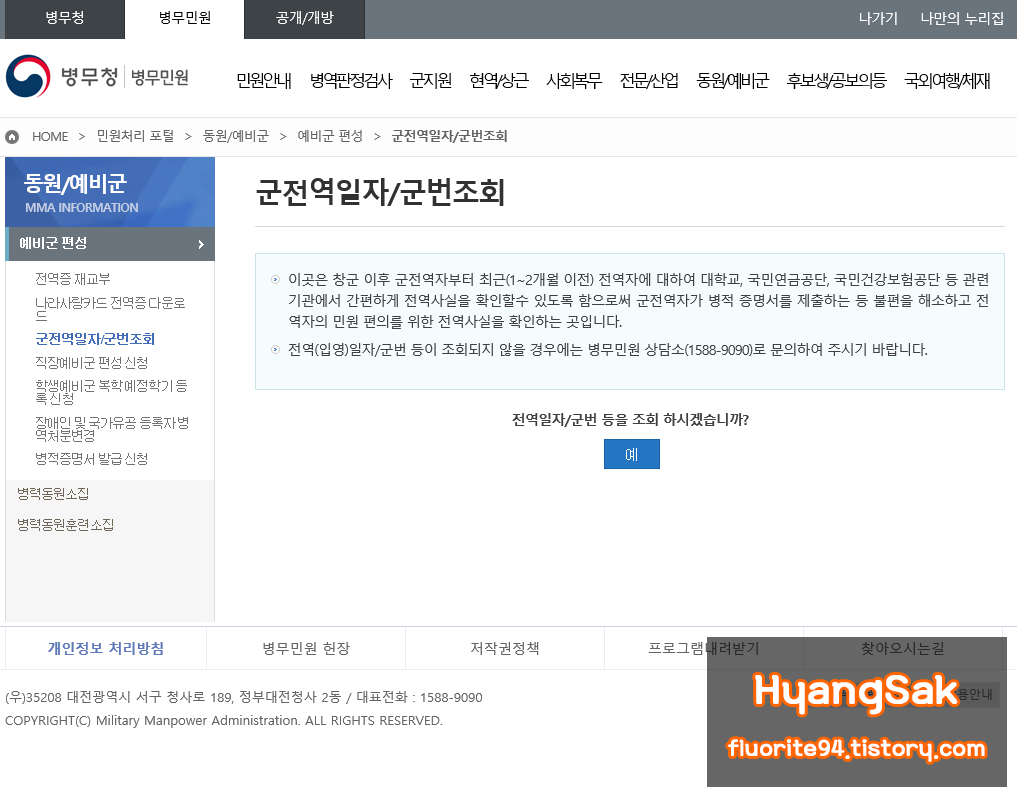Image resolution: width=1017 pixels, height=796 pixels.
Task: Expand the 예비군 편성 chevron arrow
Action: pos(201,245)
